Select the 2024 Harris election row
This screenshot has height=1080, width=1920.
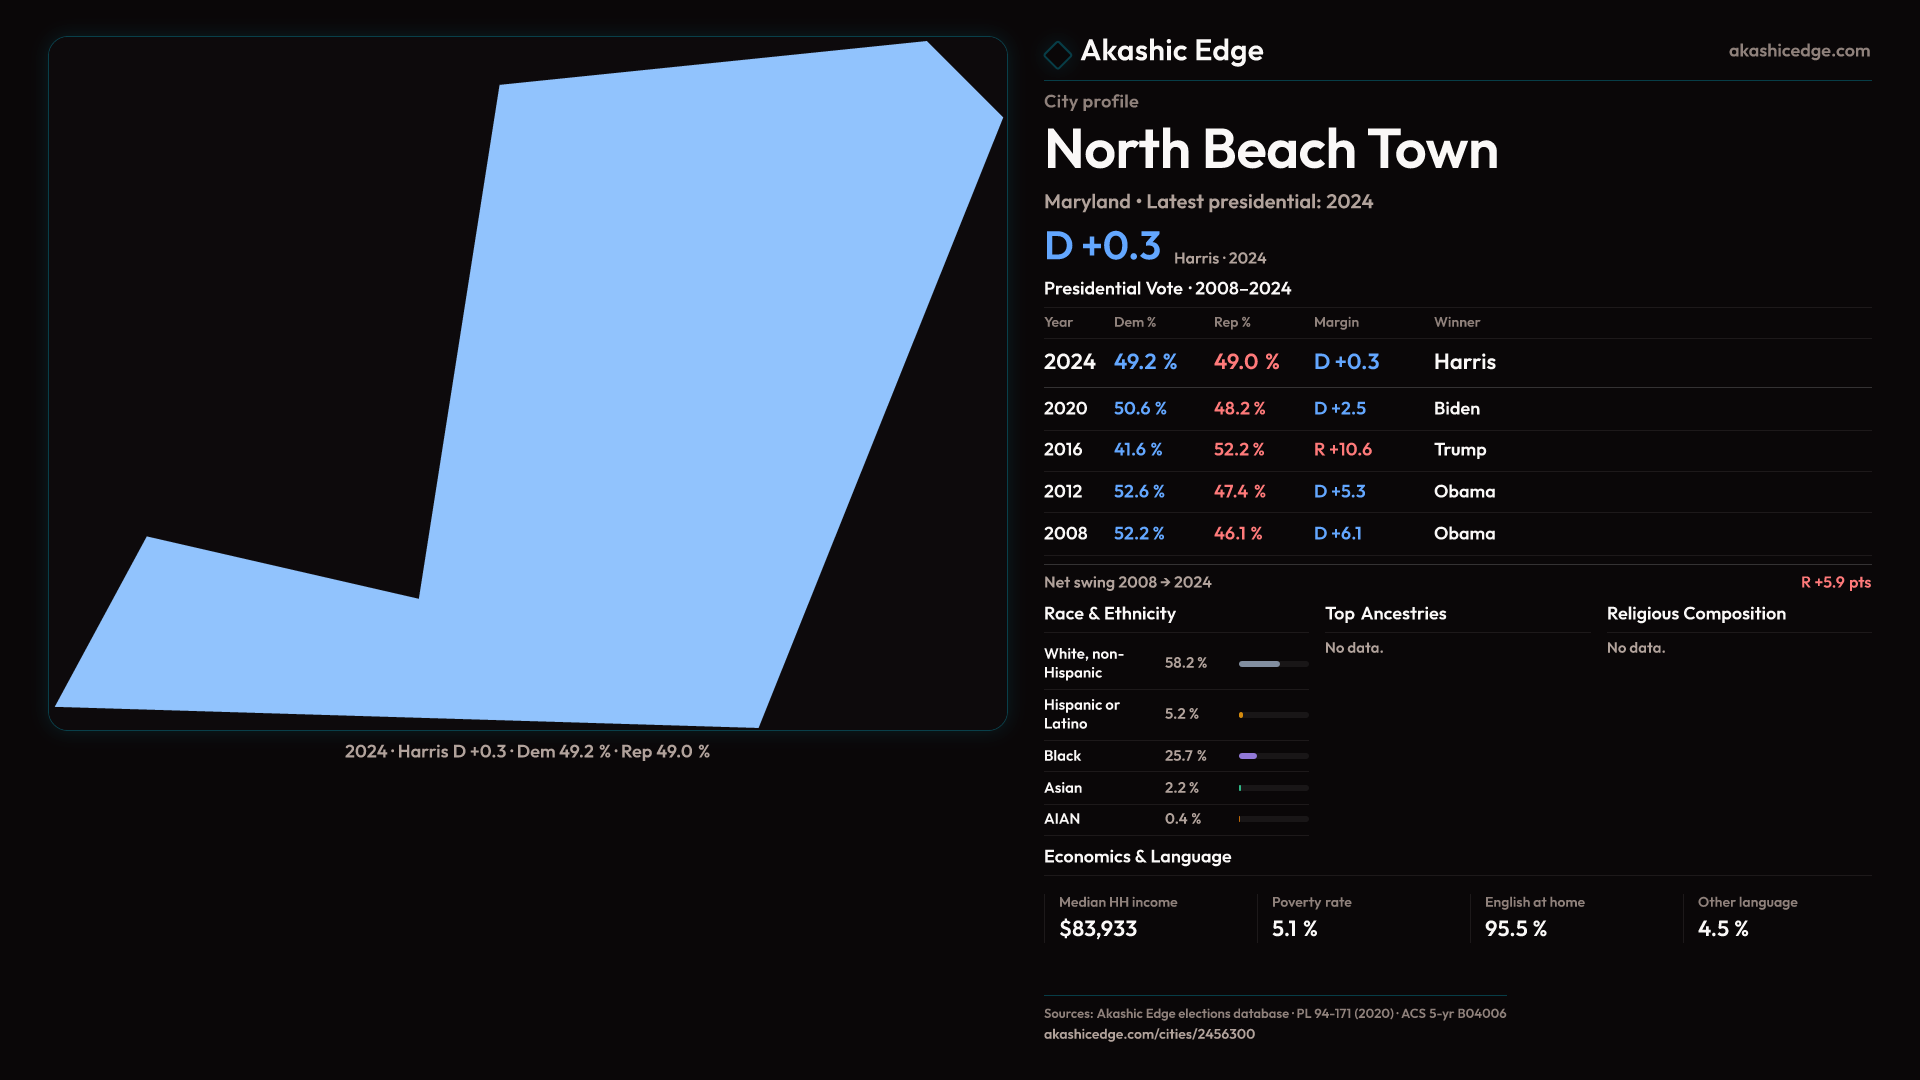(1456, 362)
